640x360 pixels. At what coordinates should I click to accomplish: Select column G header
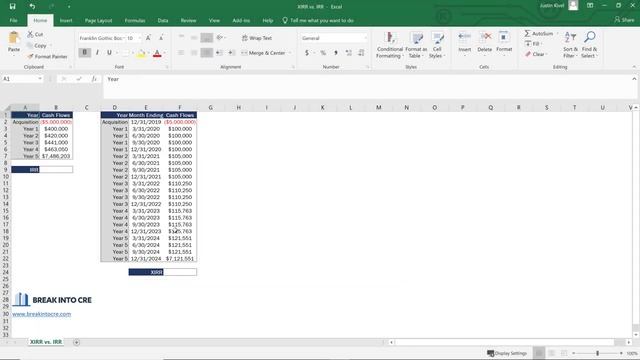211,107
